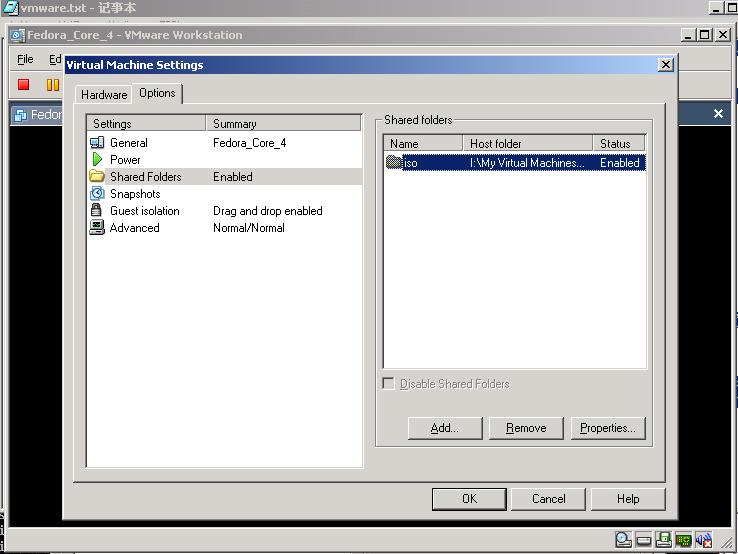This screenshot has height=554, width=738.
Task: Open the File menu
Action: 25,59
